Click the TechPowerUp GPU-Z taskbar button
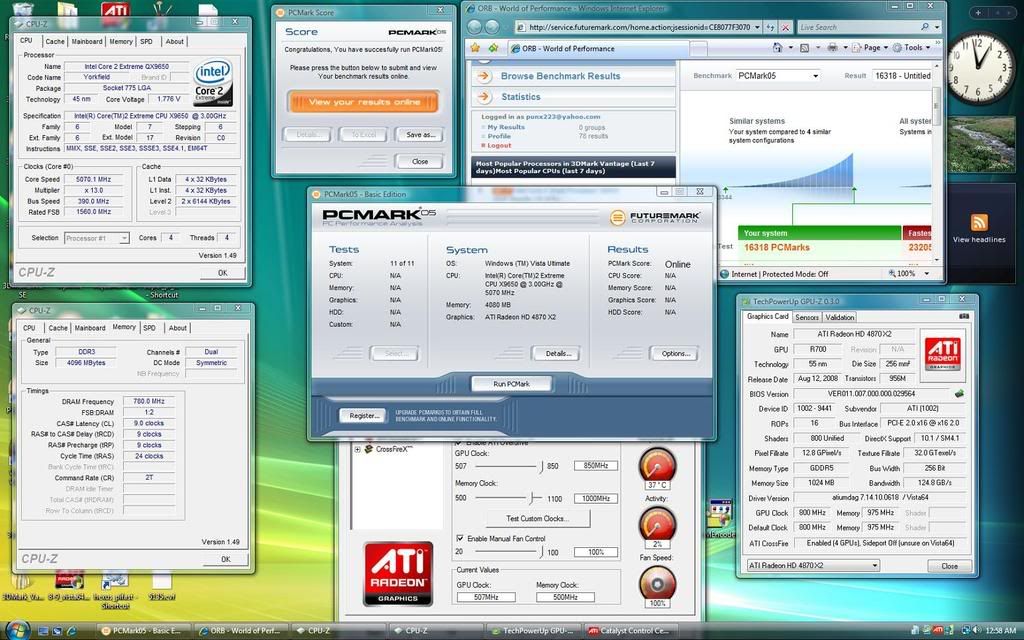Image resolution: width=1024 pixels, height=640 pixels. point(532,631)
